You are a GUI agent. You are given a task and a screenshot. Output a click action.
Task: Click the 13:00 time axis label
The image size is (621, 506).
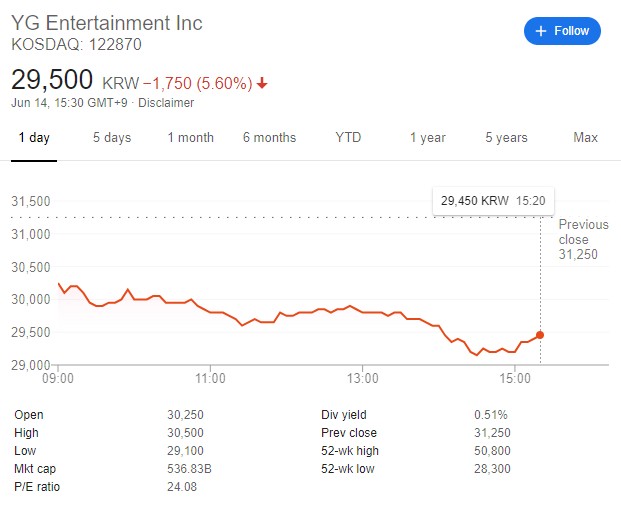(x=363, y=378)
